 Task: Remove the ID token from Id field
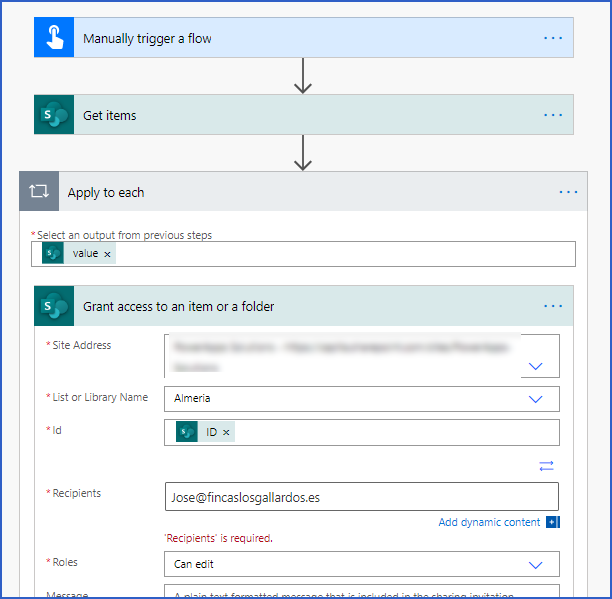[226, 432]
